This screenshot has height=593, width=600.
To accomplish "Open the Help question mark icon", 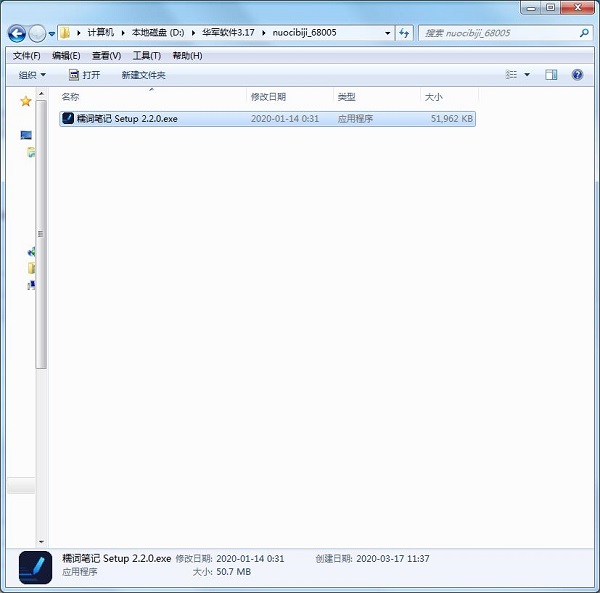I will pos(577,75).
